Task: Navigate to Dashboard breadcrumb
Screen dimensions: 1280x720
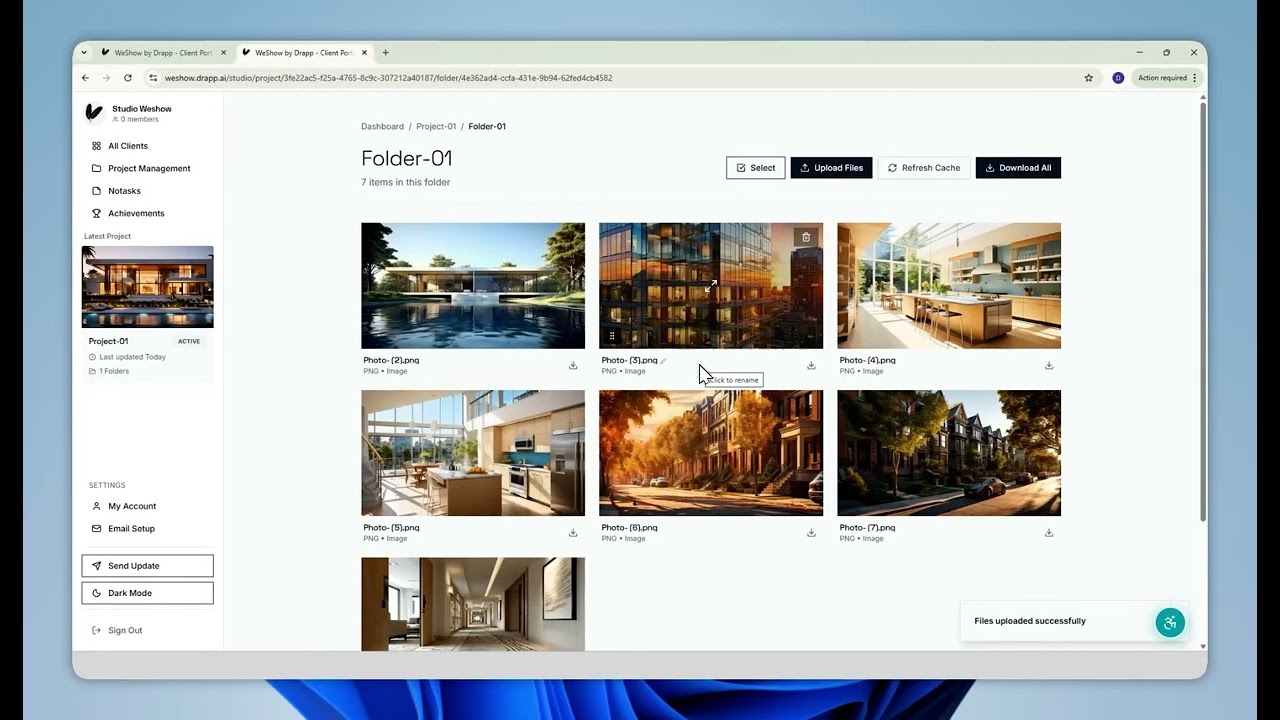Action: point(382,127)
